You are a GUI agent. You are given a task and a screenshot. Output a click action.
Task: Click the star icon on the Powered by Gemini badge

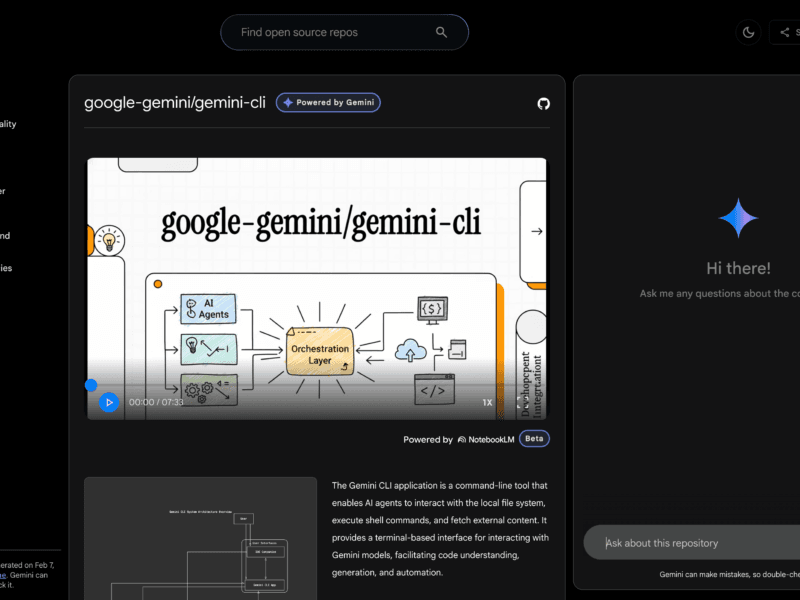[288, 102]
